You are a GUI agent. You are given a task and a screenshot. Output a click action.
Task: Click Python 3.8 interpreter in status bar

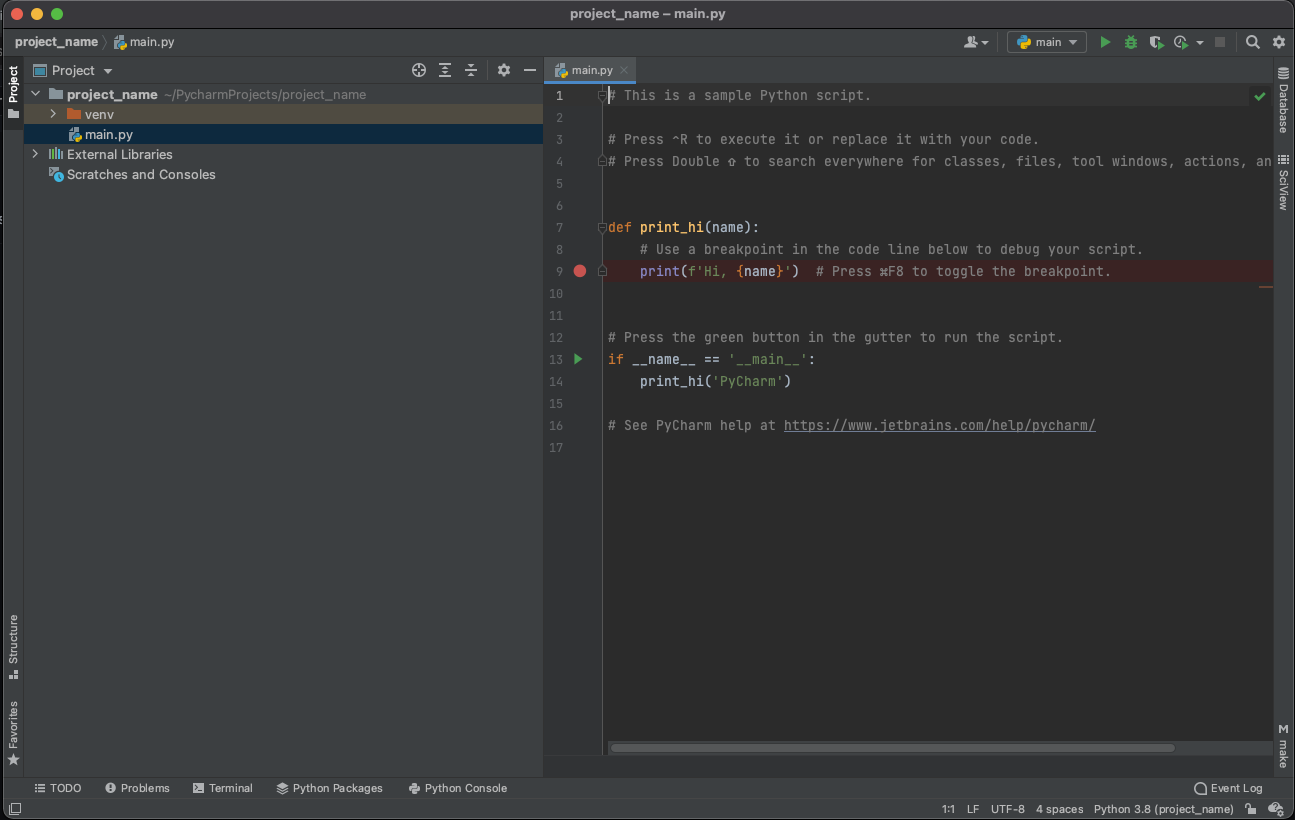[1163, 809]
